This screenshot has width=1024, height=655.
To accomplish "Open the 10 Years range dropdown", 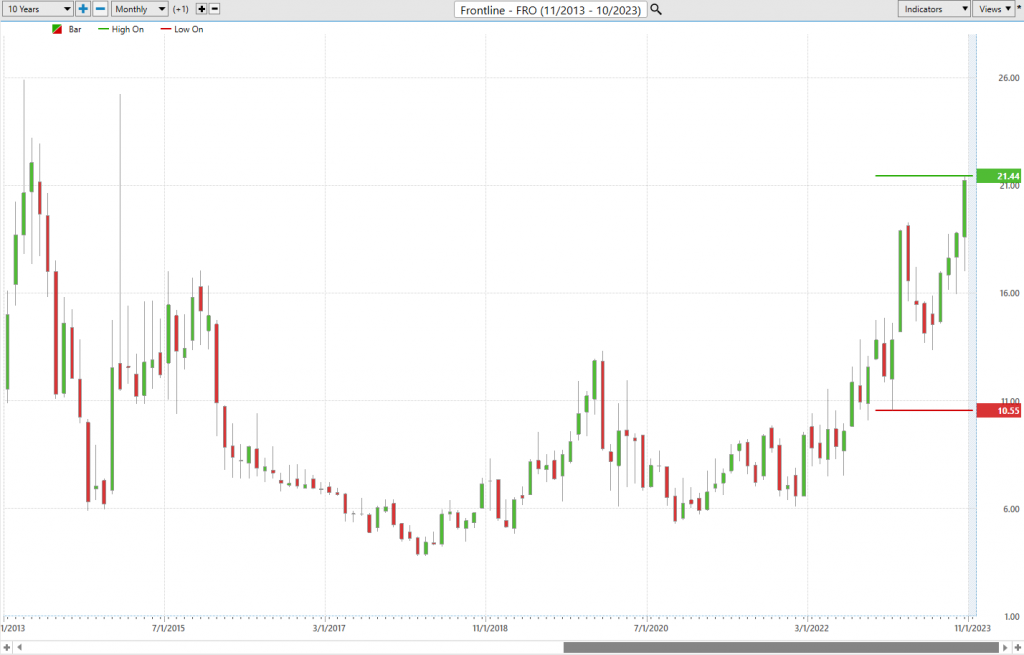I will [37, 9].
